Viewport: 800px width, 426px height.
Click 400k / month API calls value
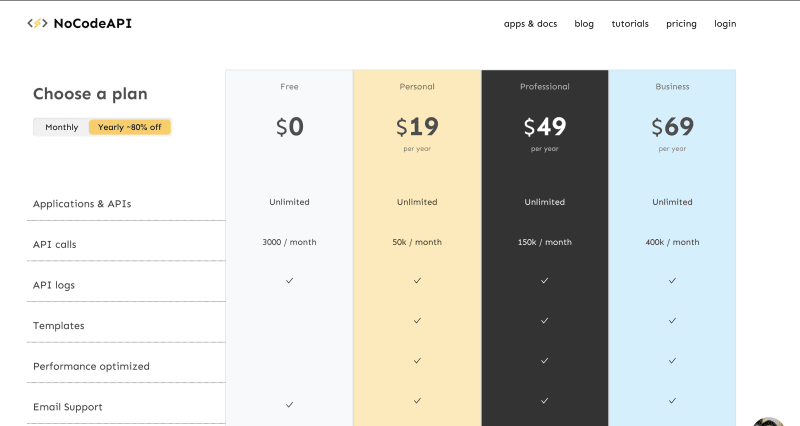tap(672, 242)
